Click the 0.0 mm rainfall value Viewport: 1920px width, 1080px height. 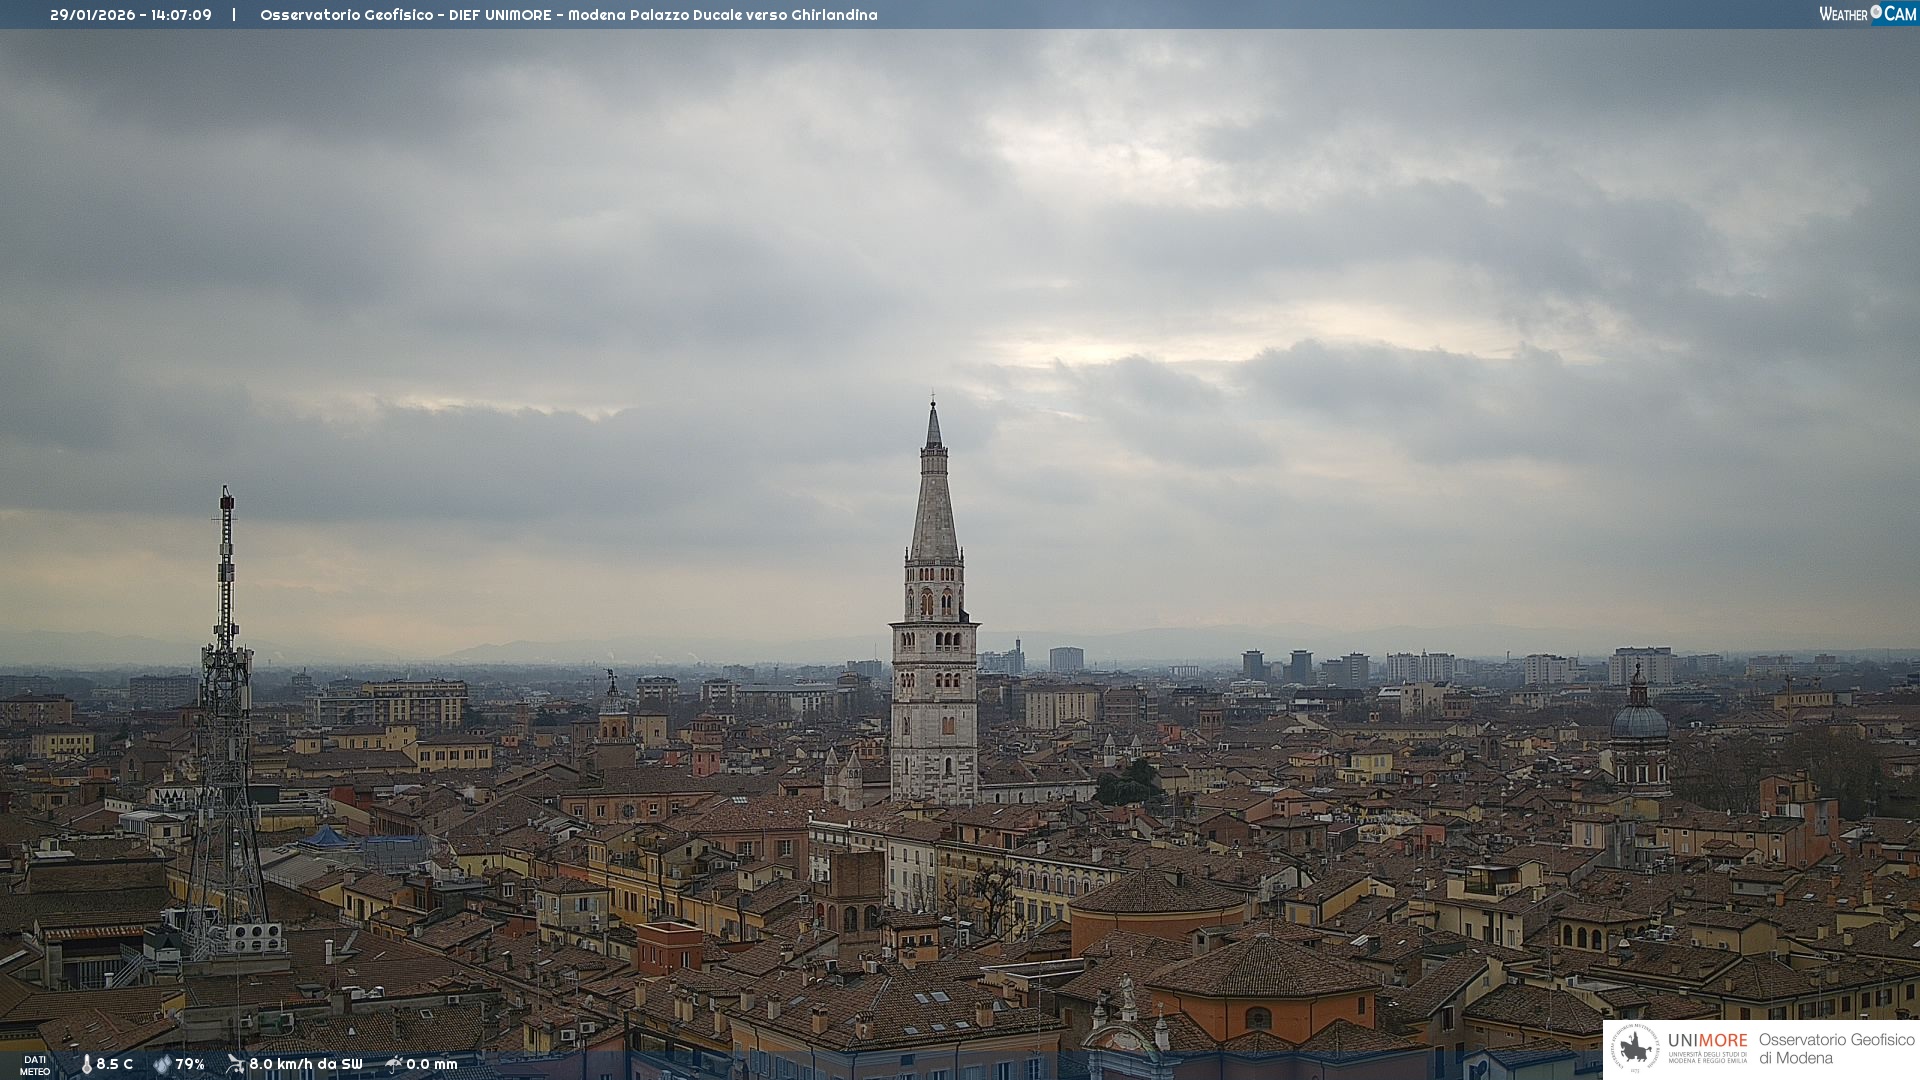click(x=432, y=1064)
